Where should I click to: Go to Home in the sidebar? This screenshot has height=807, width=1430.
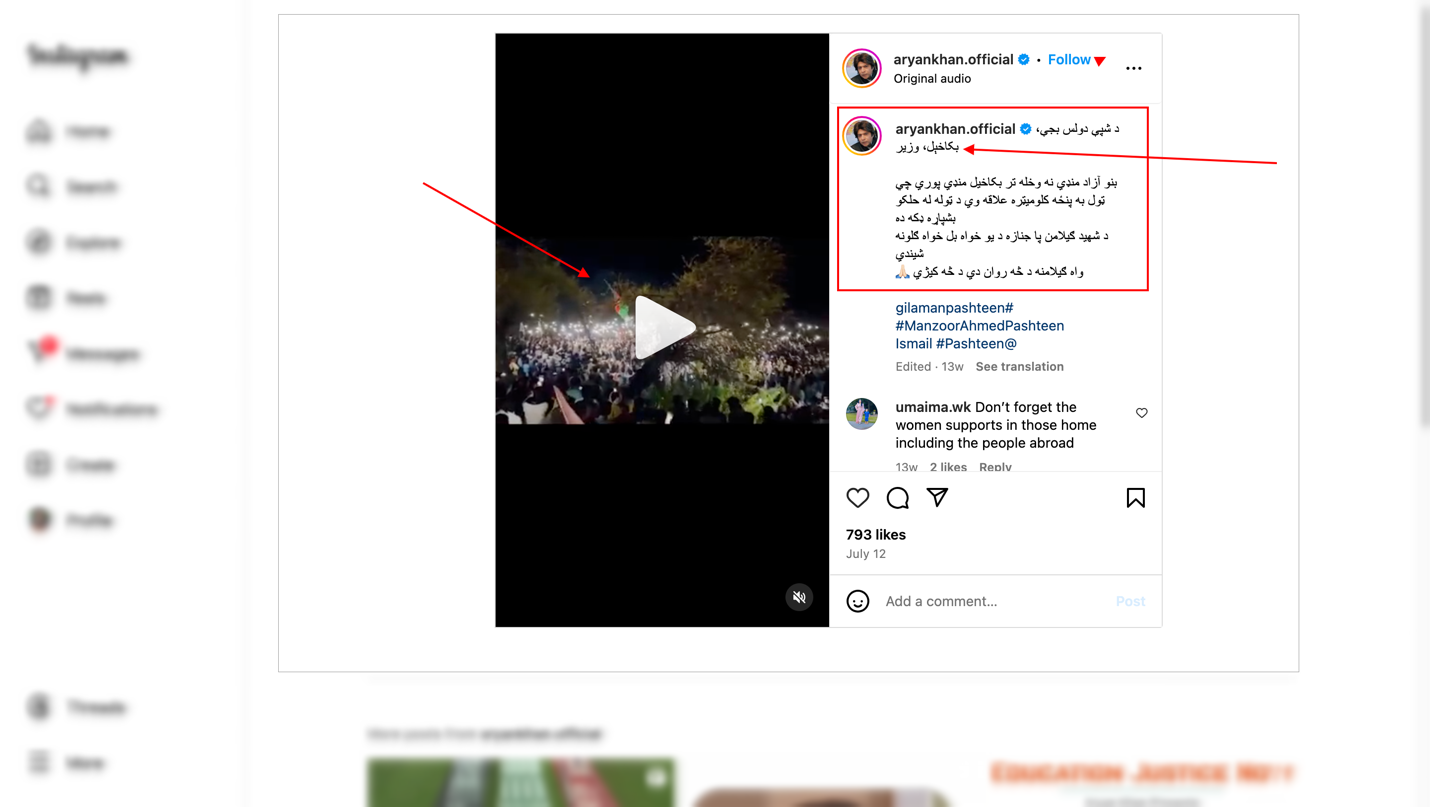(x=68, y=131)
